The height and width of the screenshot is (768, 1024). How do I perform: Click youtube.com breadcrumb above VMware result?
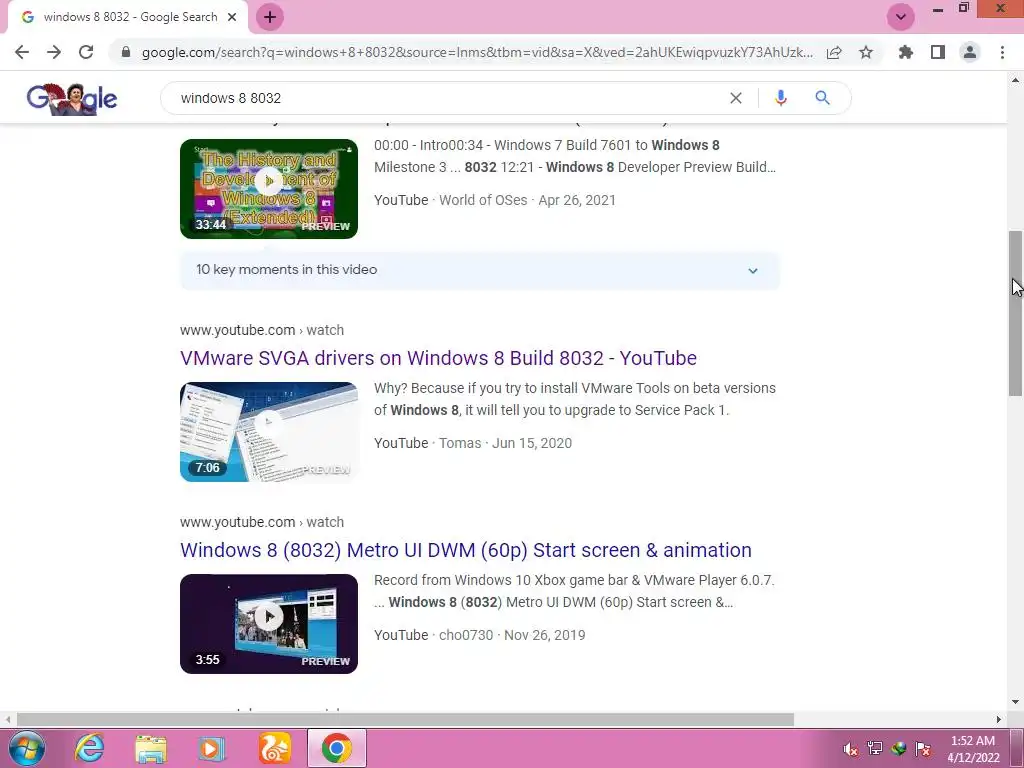[x=262, y=330]
